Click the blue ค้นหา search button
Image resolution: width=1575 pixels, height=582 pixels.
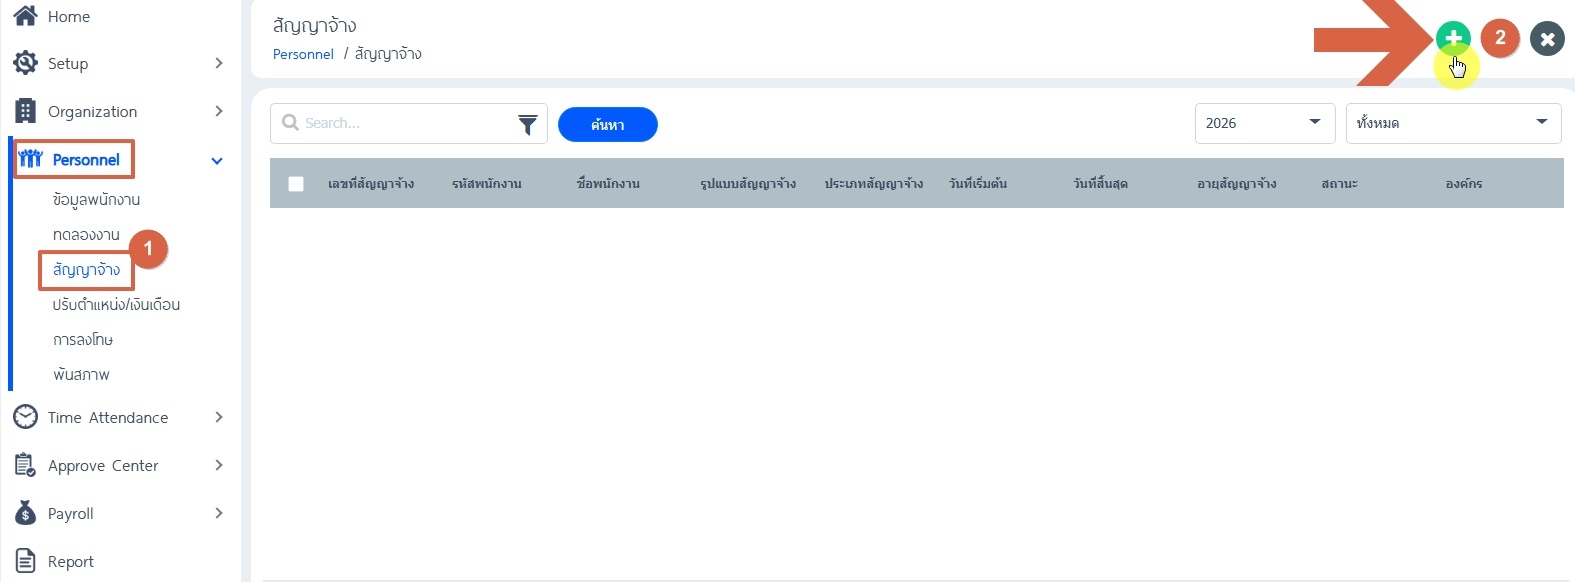pyautogui.click(x=608, y=125)
